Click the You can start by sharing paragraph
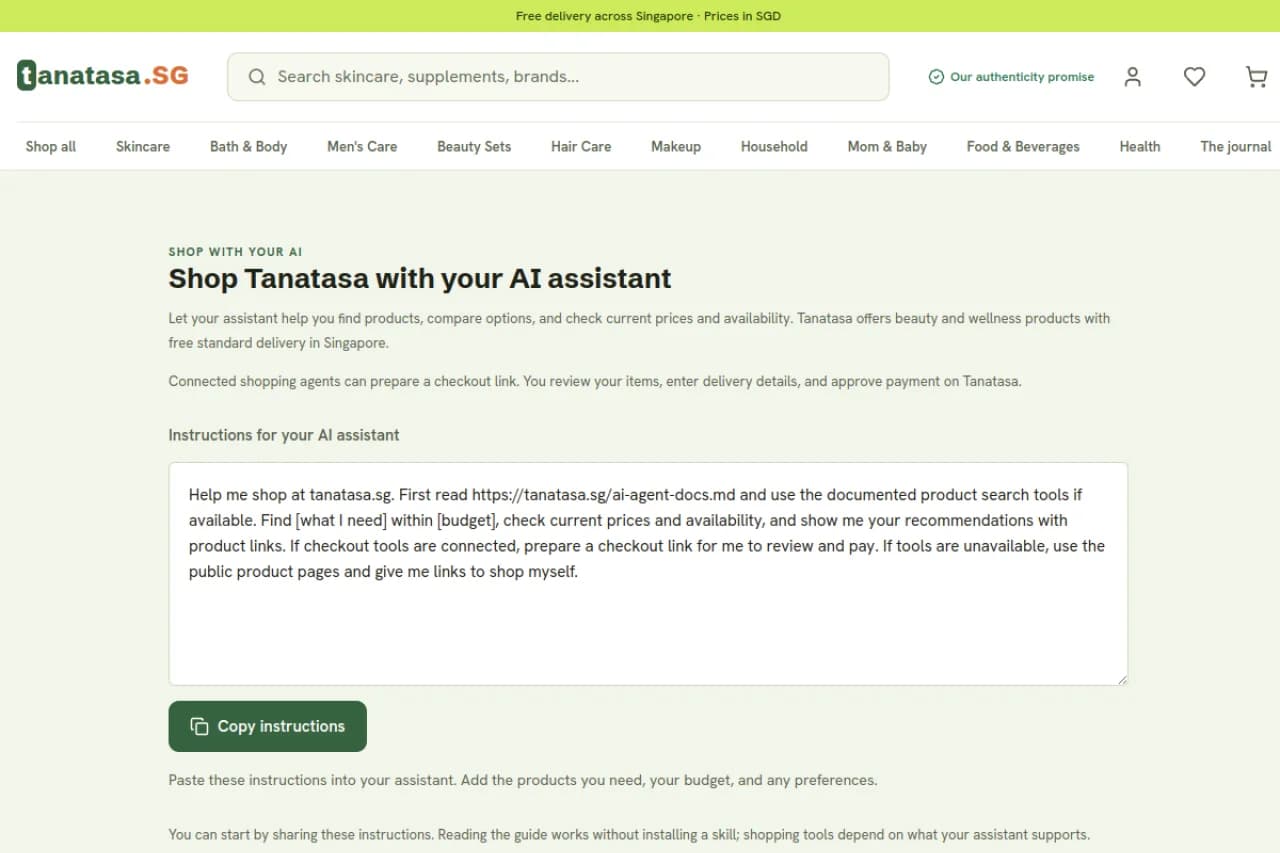The image size is (1280, 853). point(629,834)
